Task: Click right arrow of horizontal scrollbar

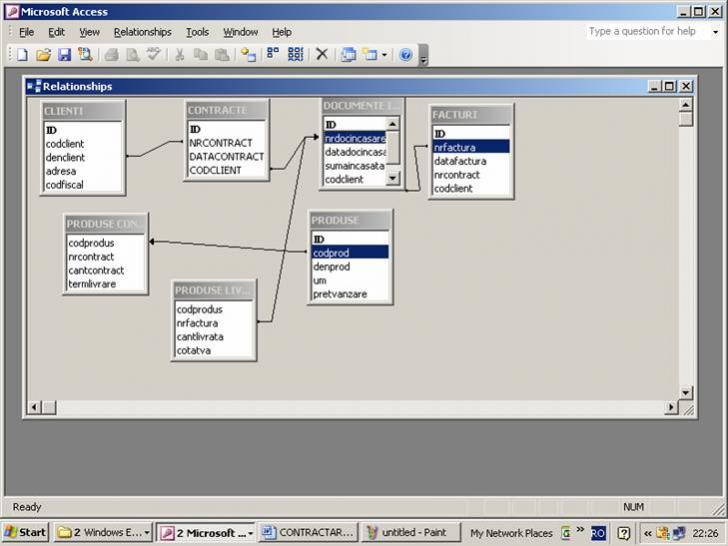Action: (671, 407)
